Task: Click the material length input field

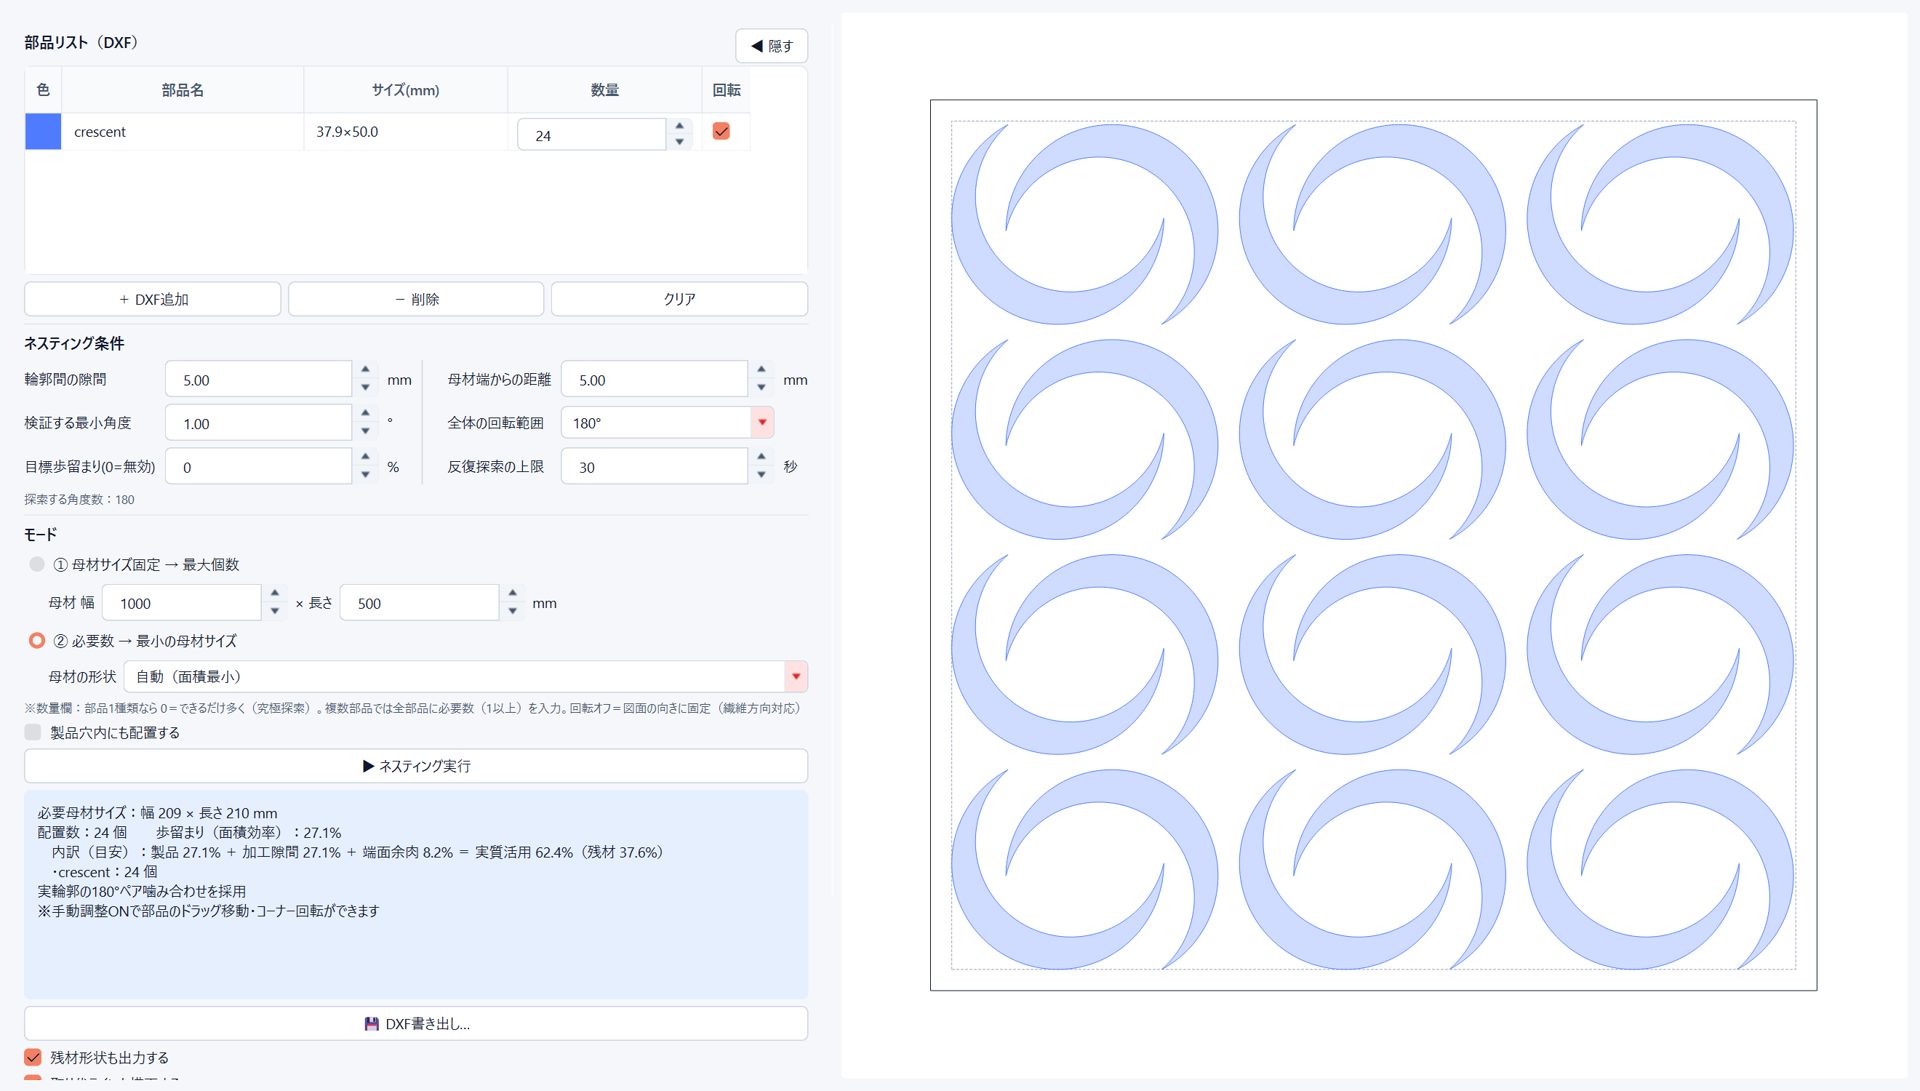Action: [x=419, y=603]
